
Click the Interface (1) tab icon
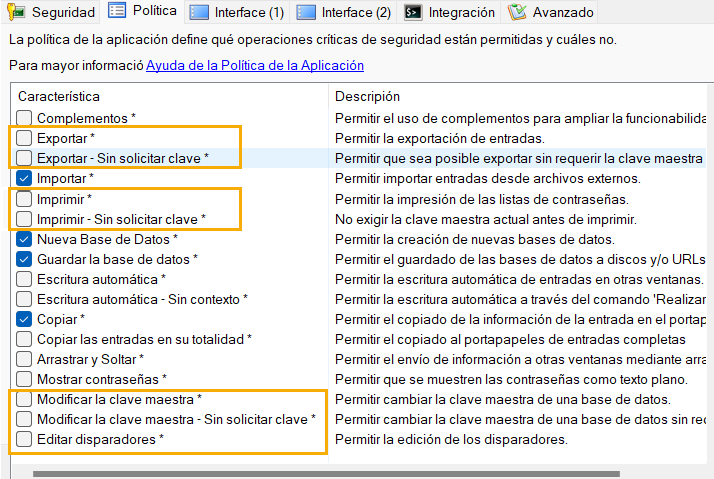199,12
